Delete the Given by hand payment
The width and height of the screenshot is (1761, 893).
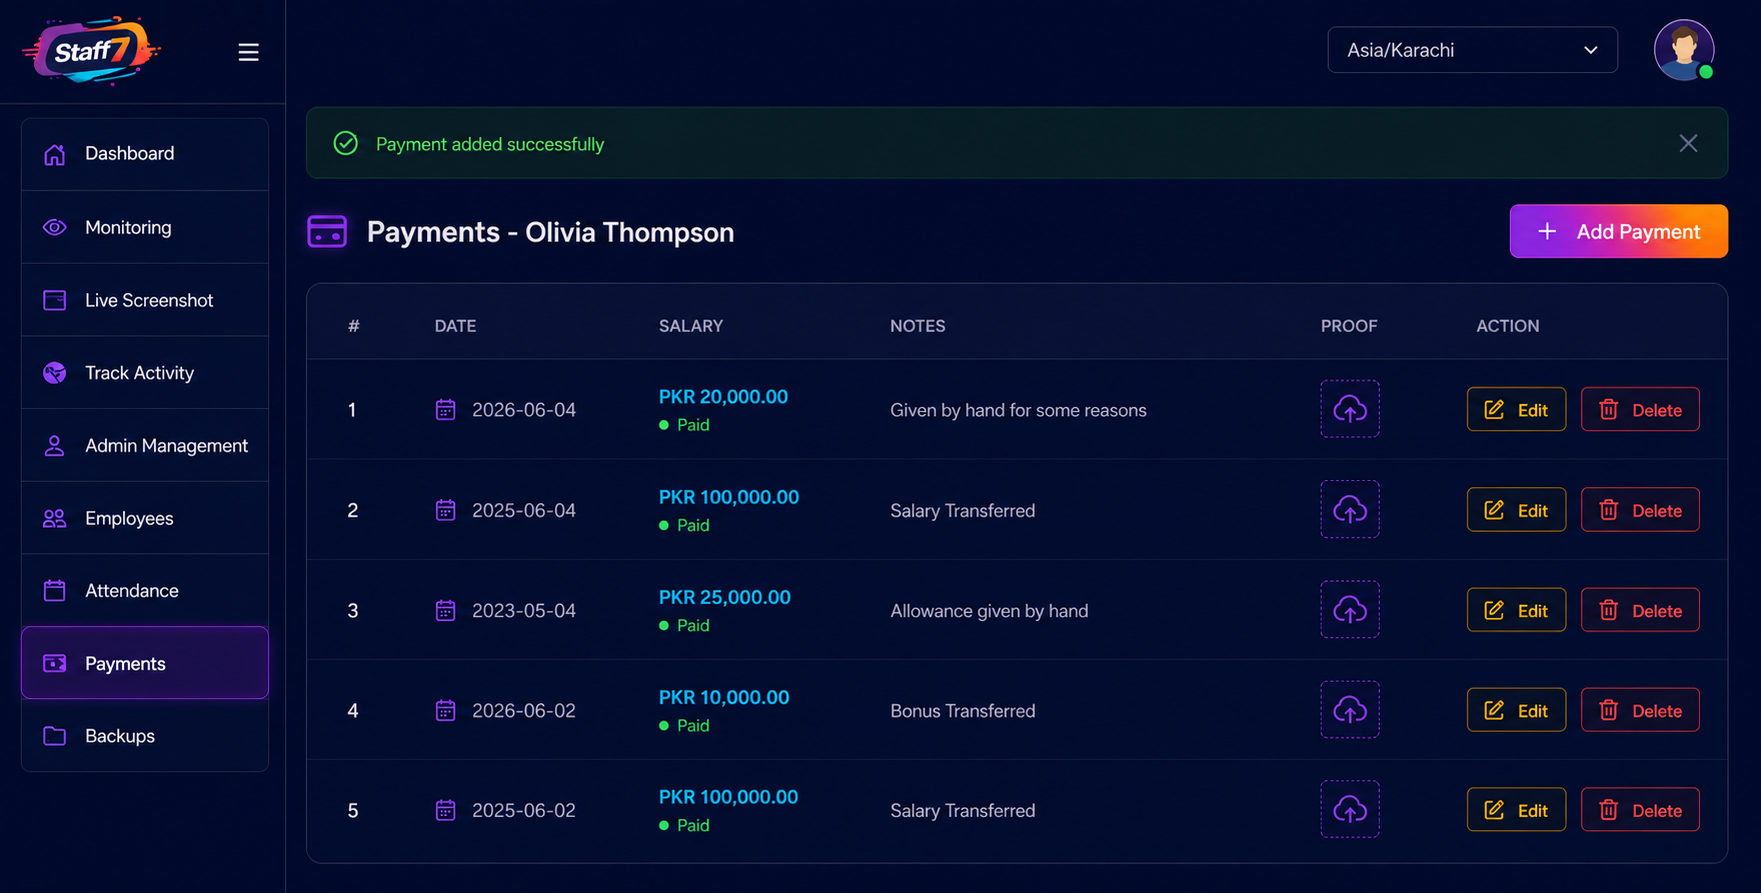1640,410
